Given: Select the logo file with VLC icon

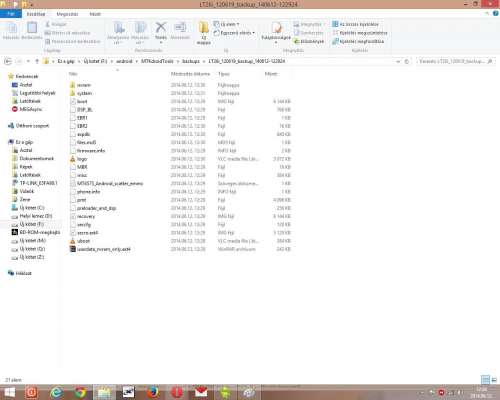Looking at the screenshot, I should coord(79,159).
